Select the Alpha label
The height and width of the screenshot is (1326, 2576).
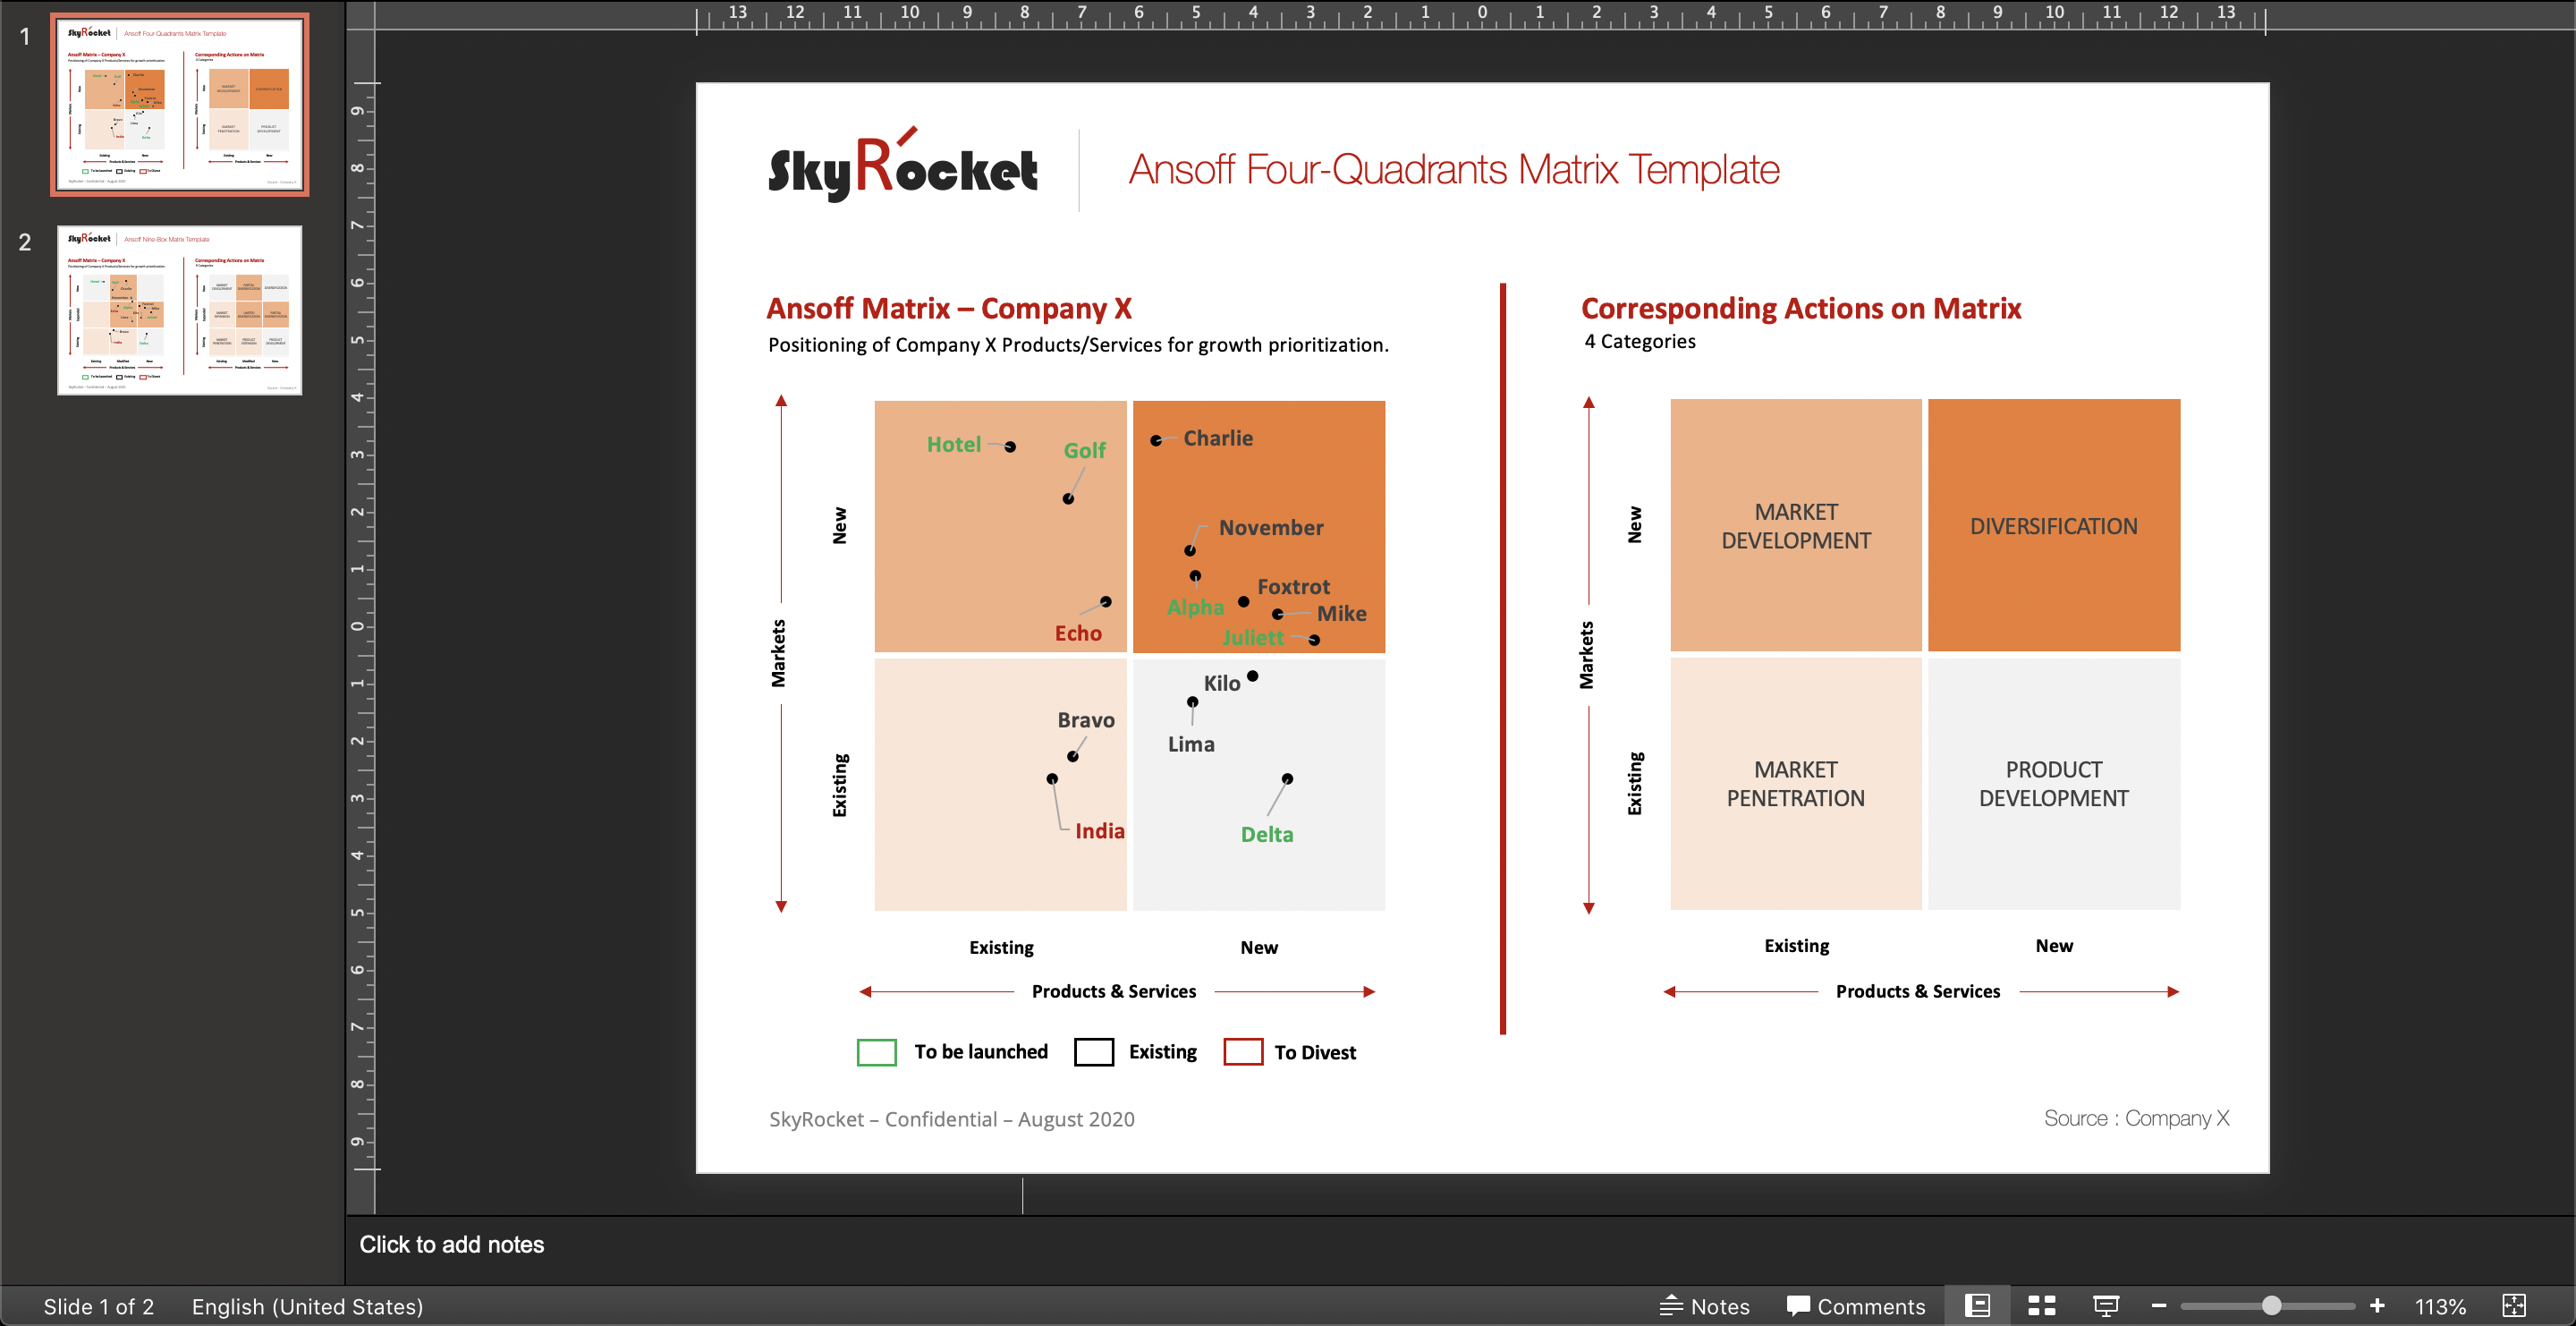coord(1195,607)
